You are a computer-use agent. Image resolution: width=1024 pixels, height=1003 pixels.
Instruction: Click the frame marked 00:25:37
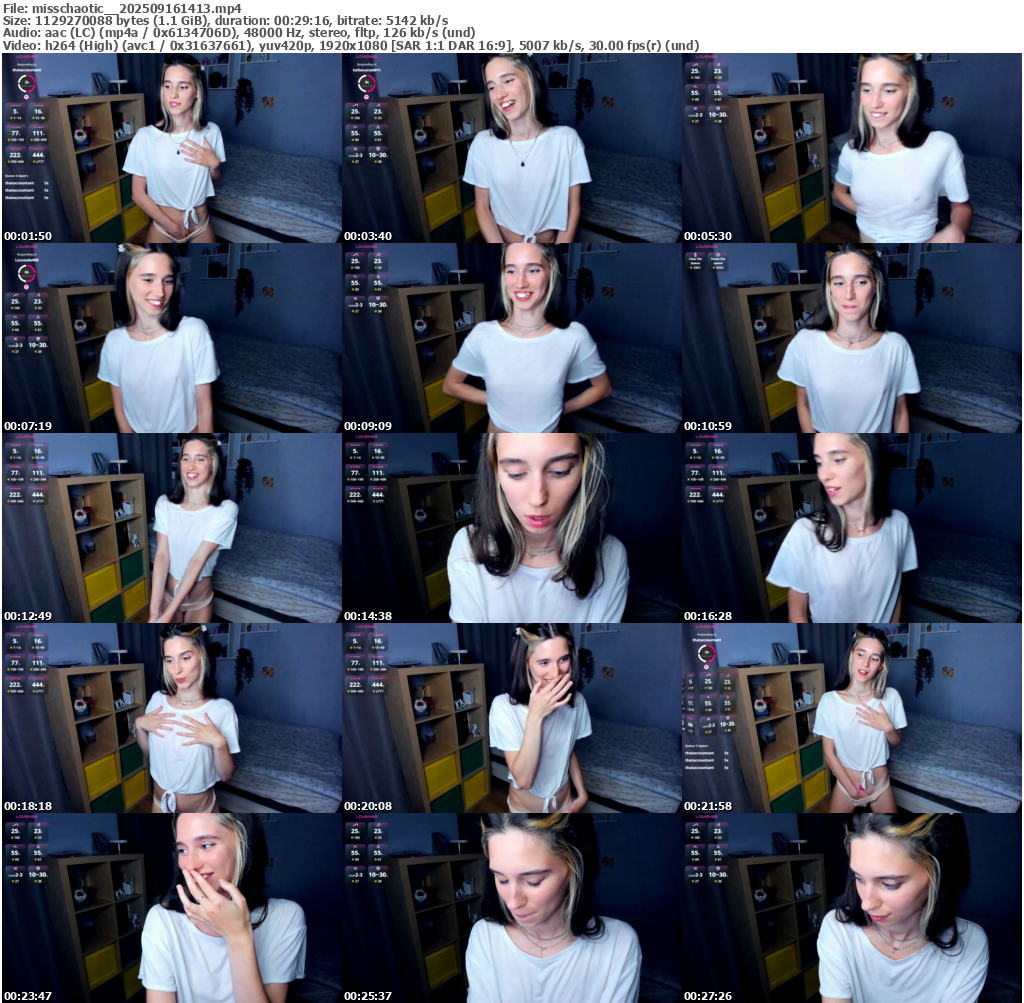click(x=512, y=908)
